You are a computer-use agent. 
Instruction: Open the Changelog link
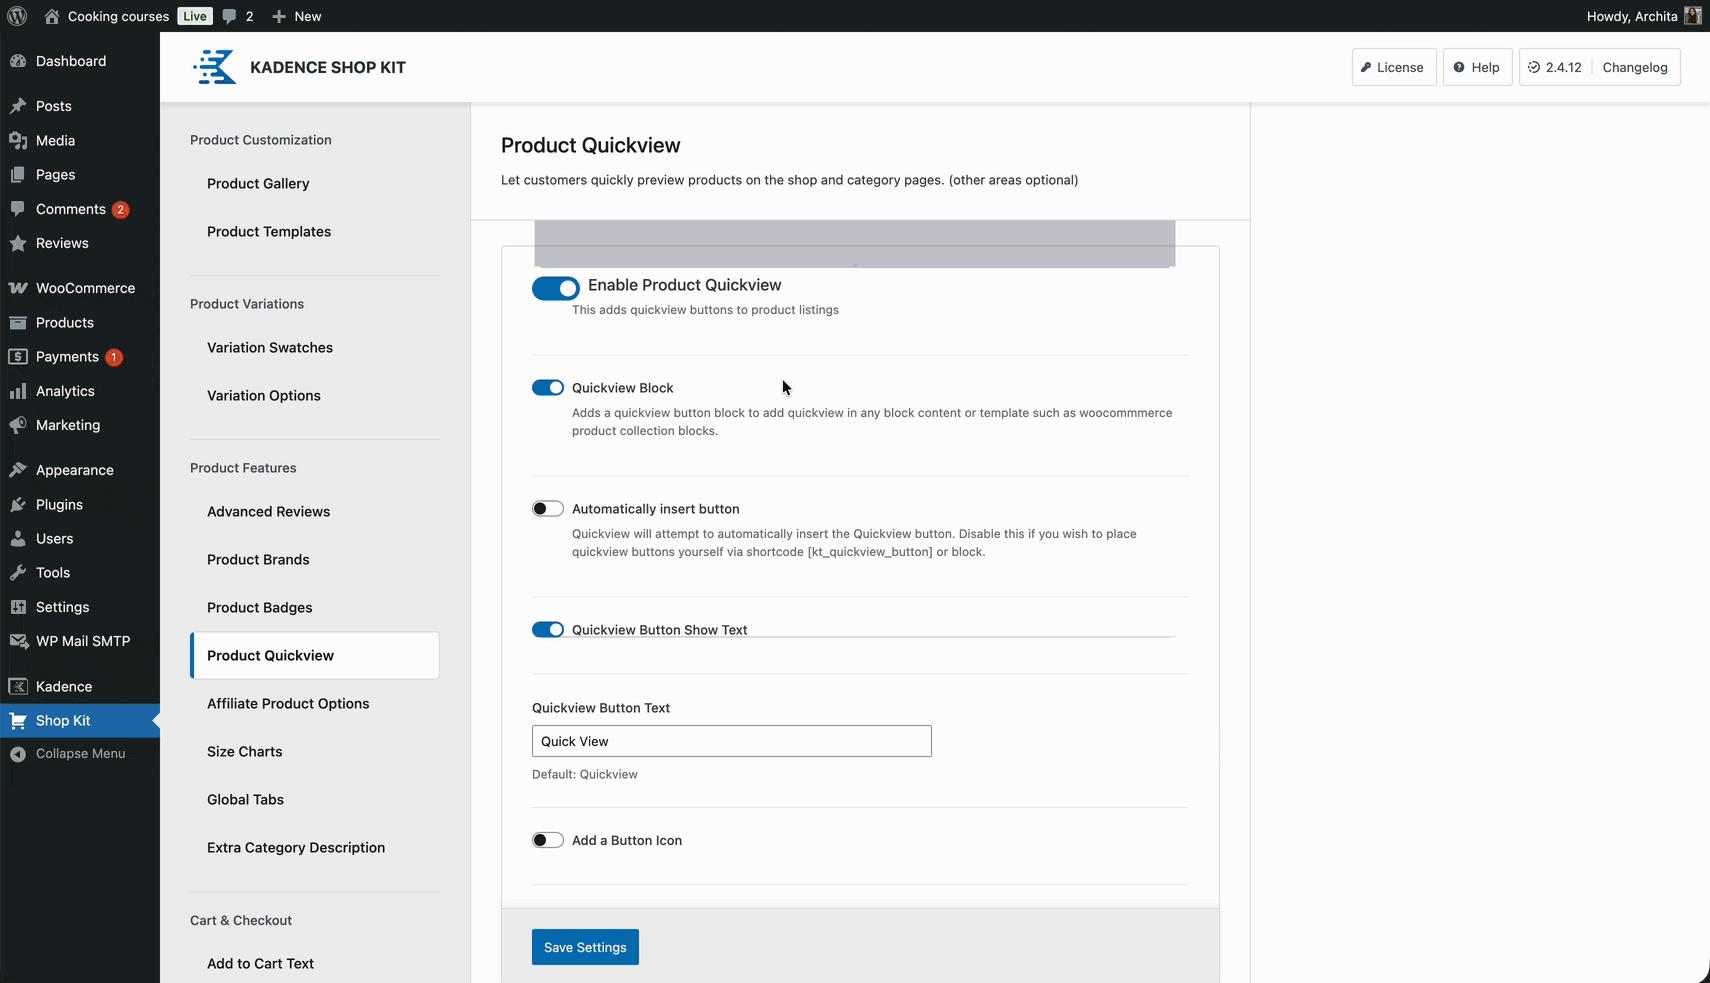click(1635, 67)
